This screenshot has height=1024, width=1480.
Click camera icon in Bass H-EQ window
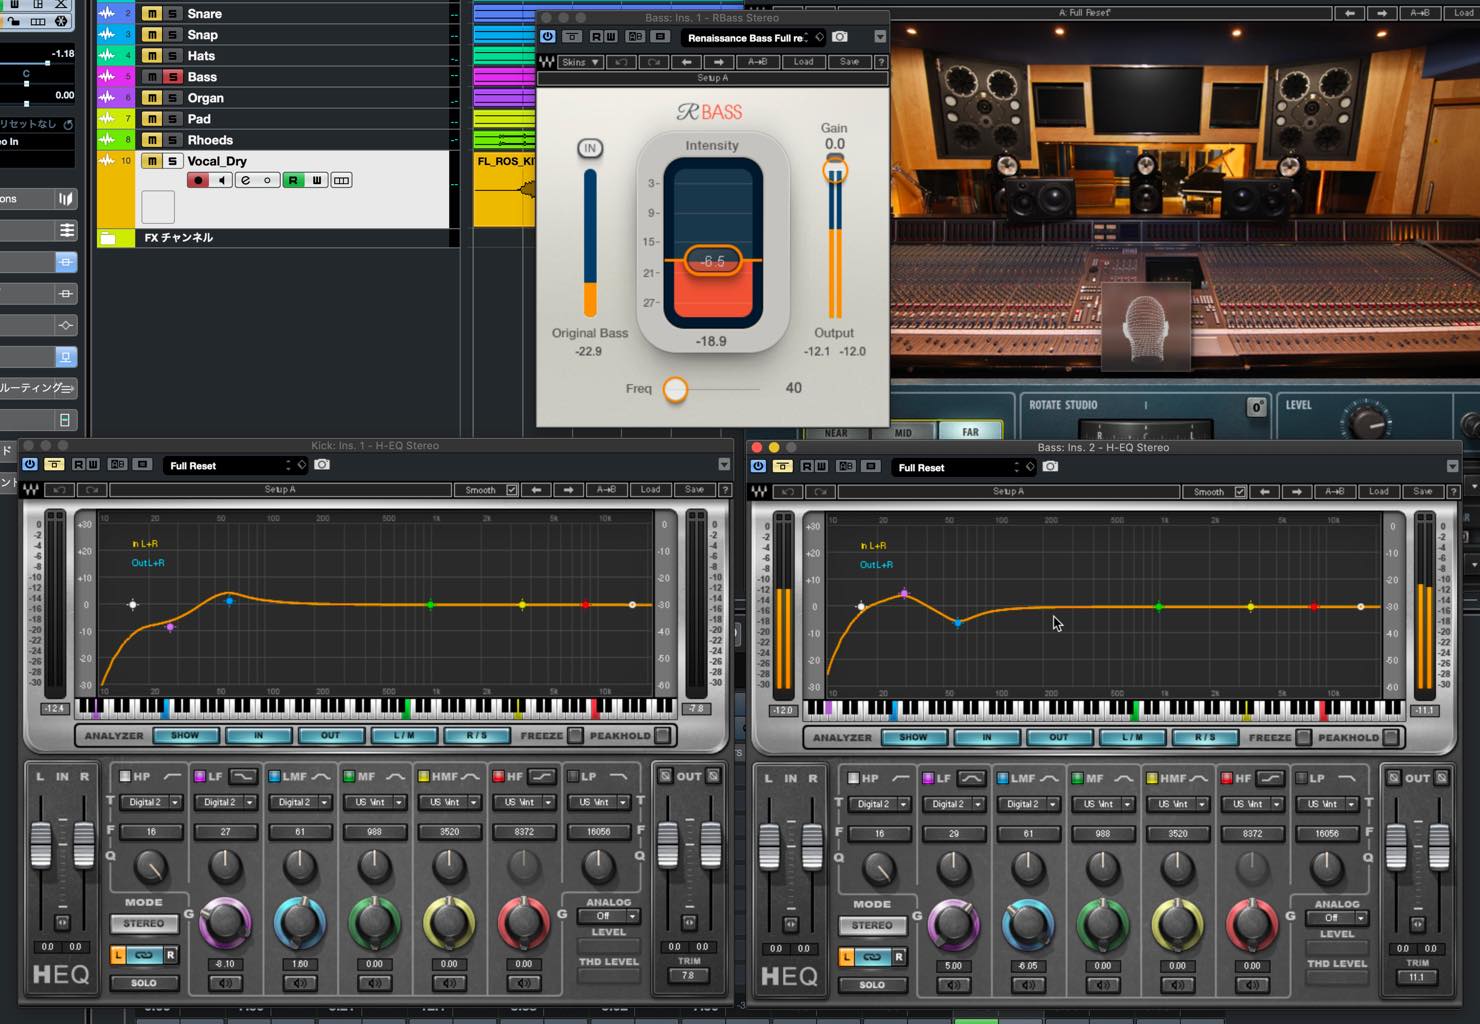coord(1050,467)
